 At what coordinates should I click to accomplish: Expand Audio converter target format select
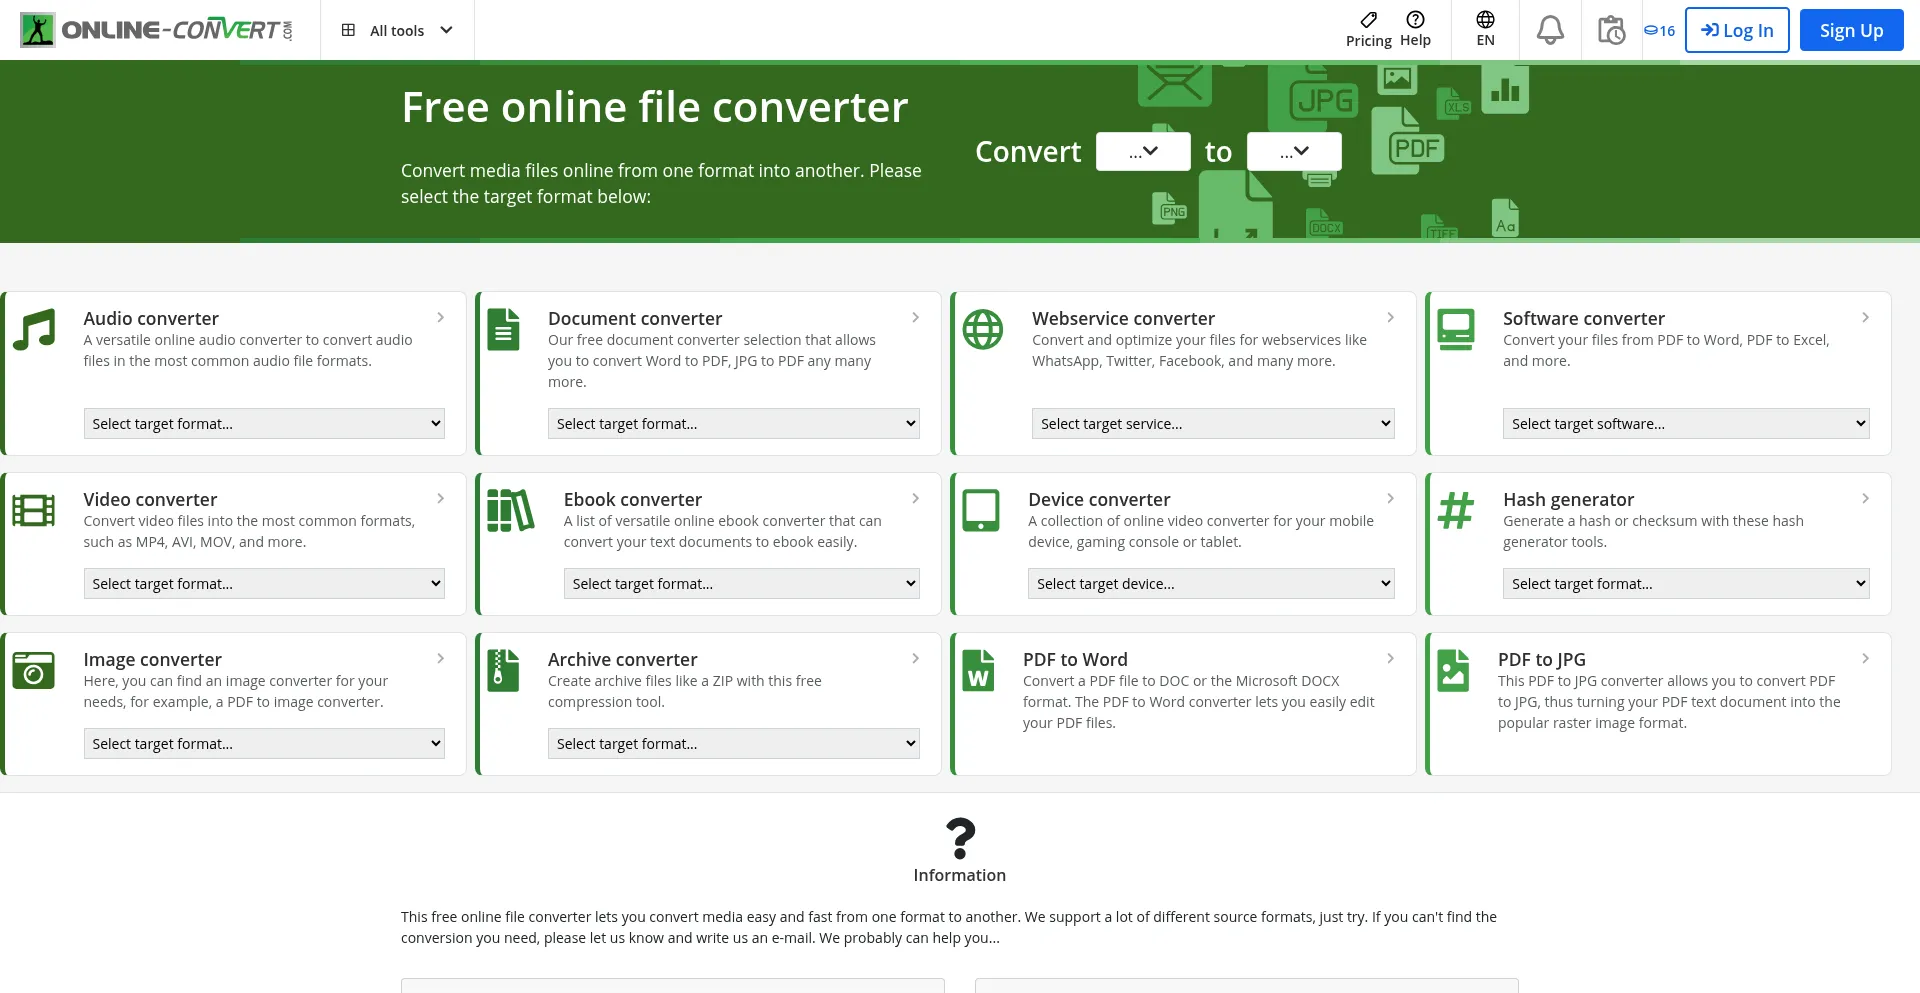264,424
